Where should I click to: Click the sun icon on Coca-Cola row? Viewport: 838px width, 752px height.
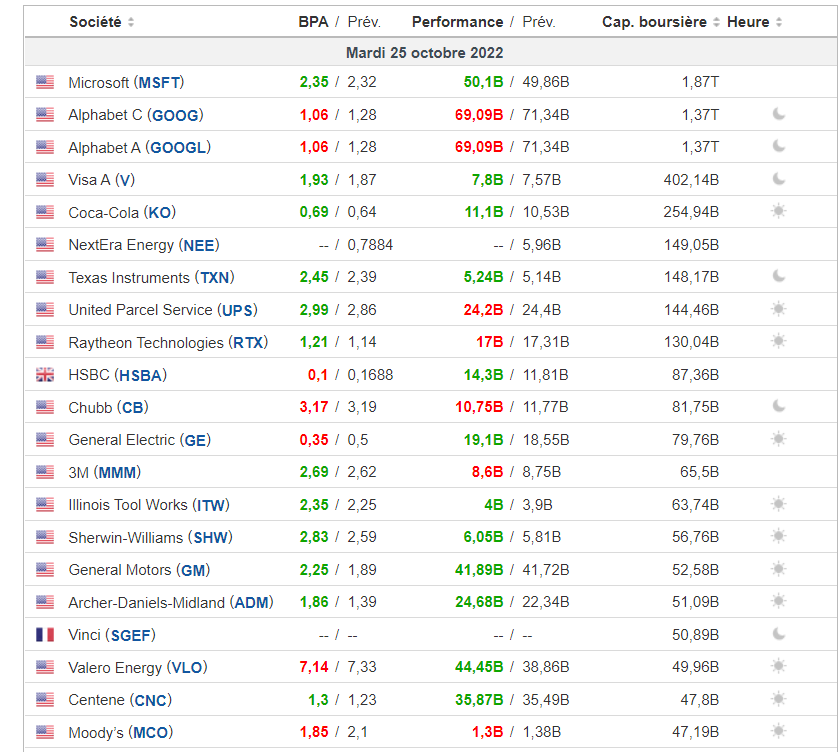pyautogui.click(x=779, y=212)
